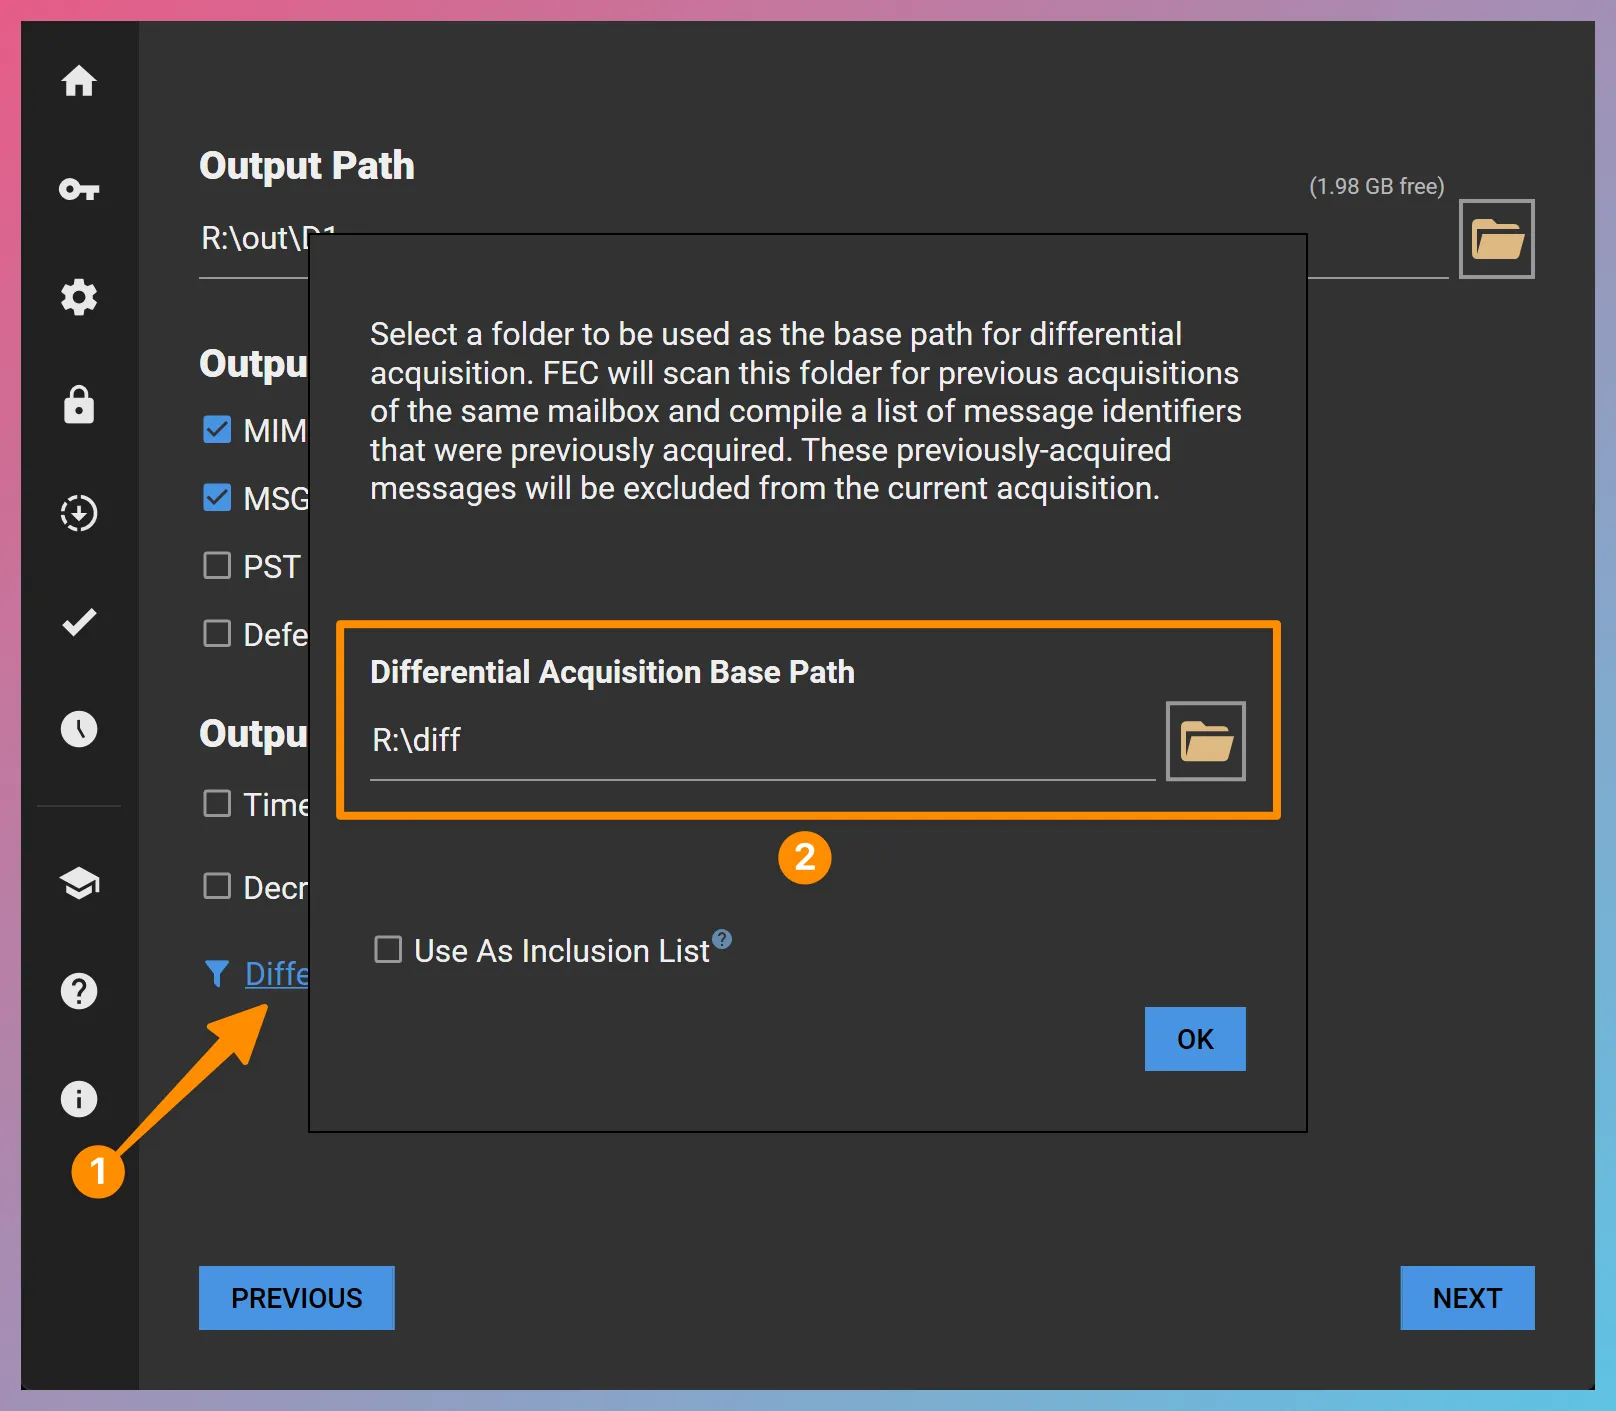This screenshot has width=1616, height=1411.
Task: Open the clock scheduling sidebar icon
Action: click(x=79, y=729)
